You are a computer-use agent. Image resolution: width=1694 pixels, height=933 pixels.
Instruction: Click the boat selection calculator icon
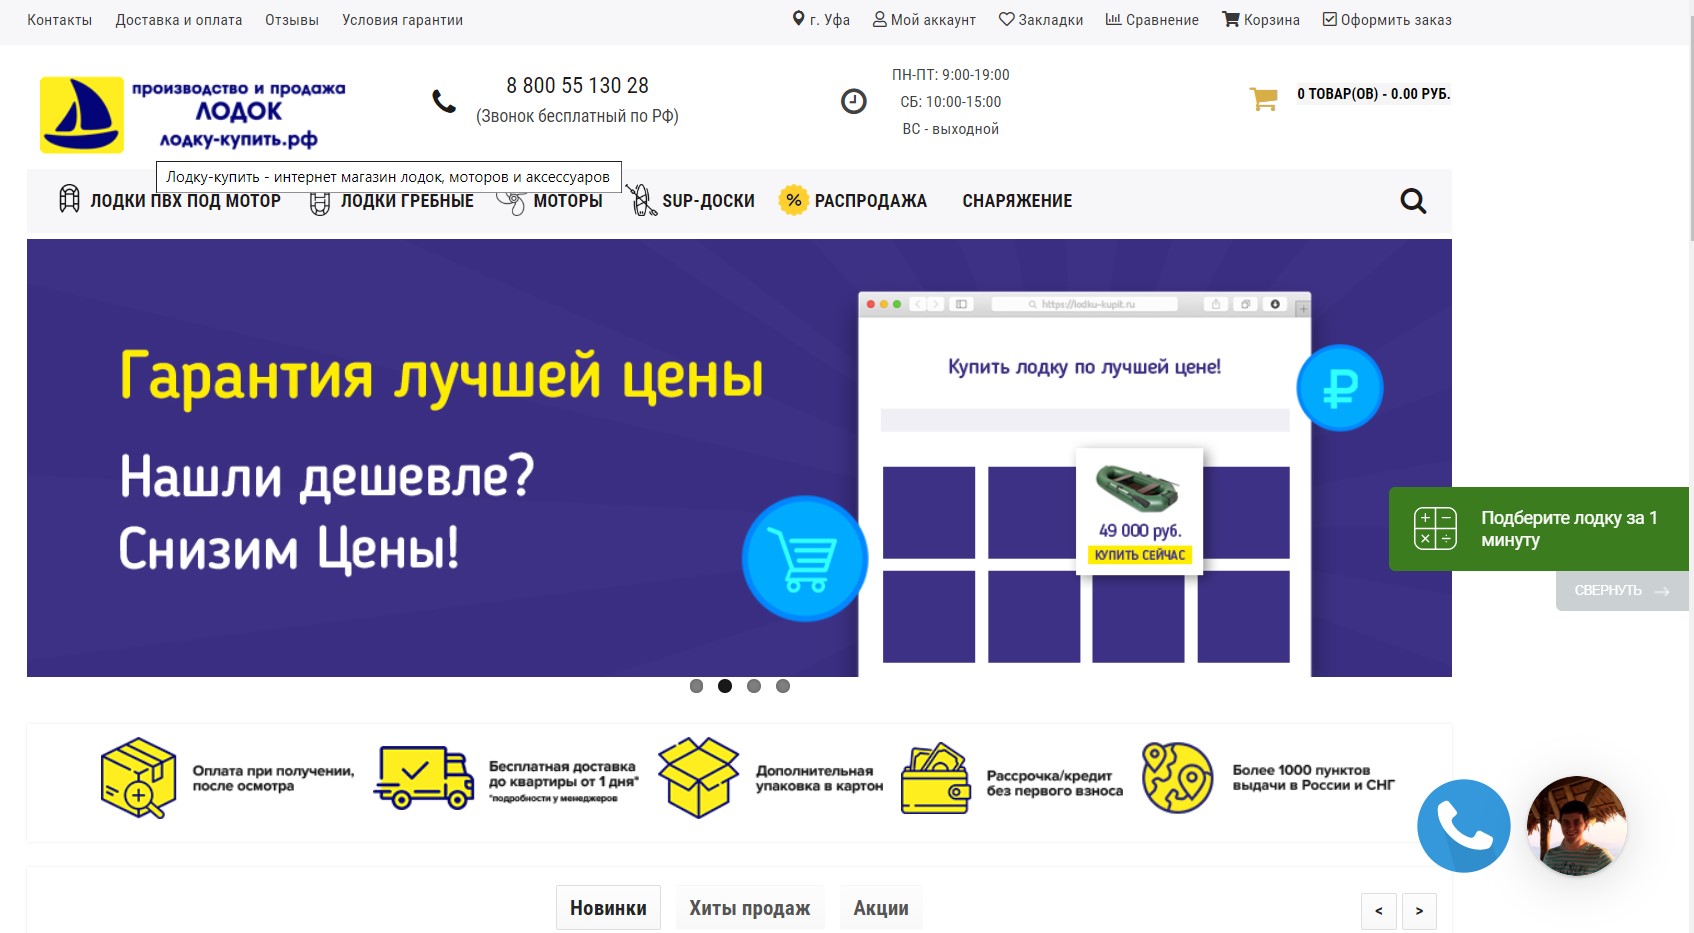coord(1435,528)
